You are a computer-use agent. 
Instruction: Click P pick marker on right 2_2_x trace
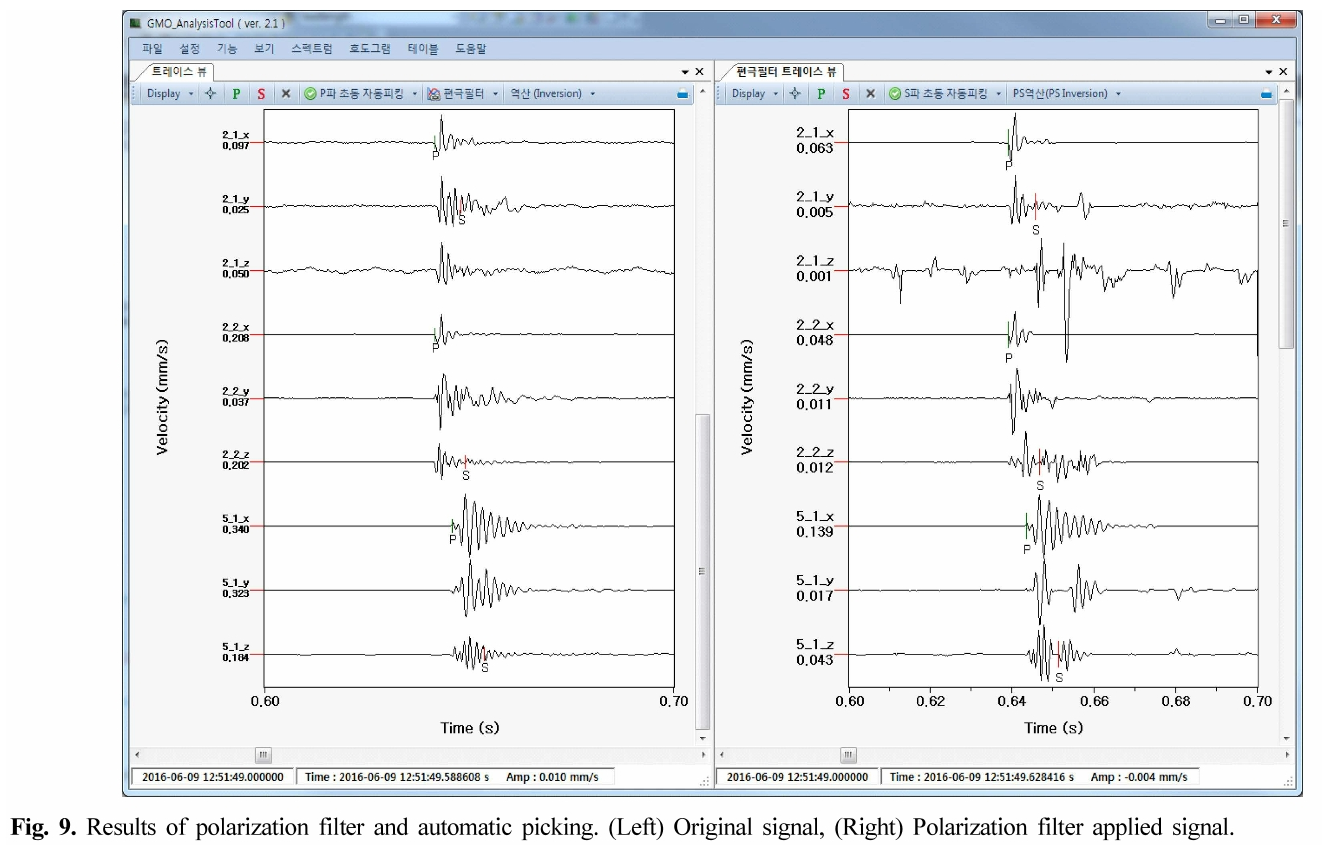(1008, 341)
